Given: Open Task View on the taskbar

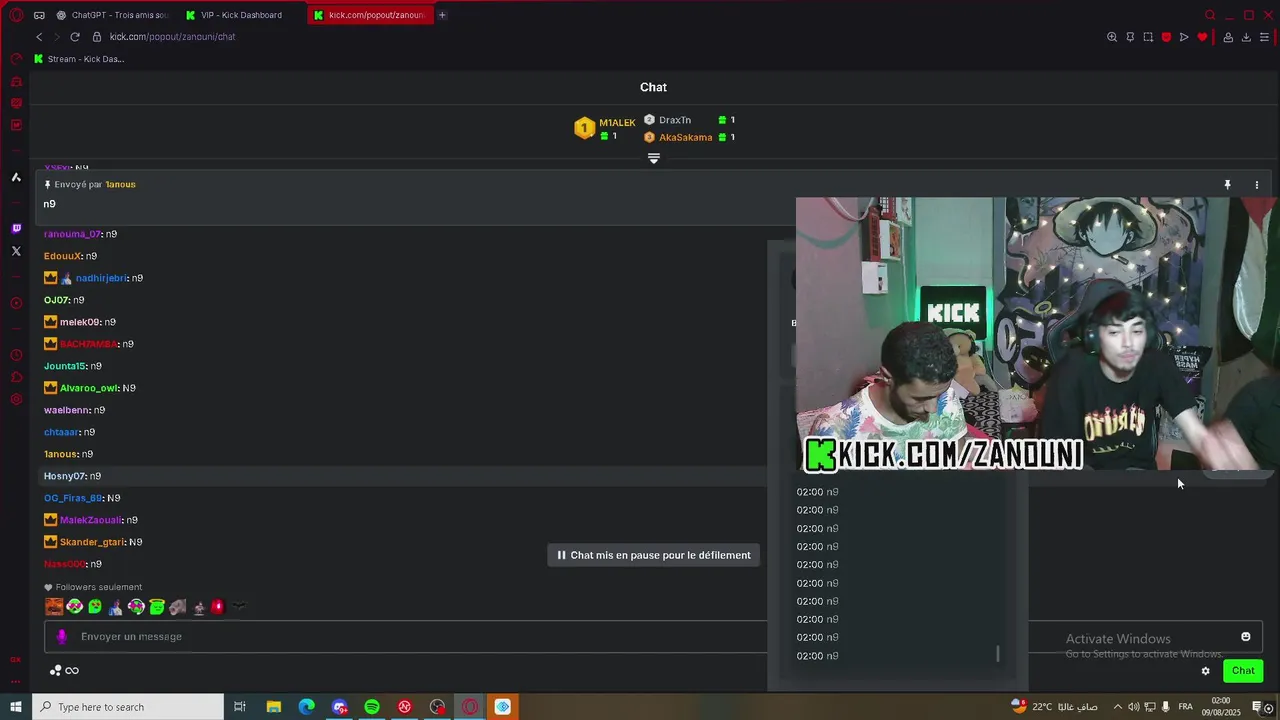Looking at the screenshot, I should [x=240, y=707].
